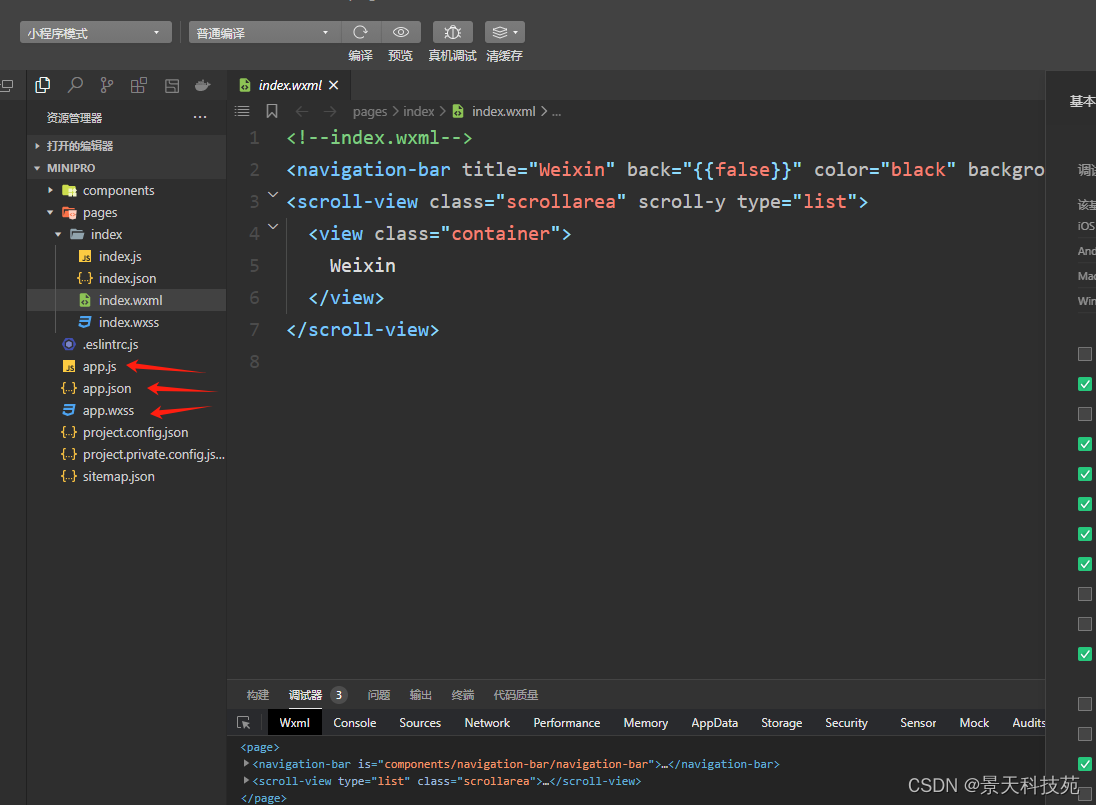
Task: Select the Memory debugger tab
Action: [x=646, y=723]
